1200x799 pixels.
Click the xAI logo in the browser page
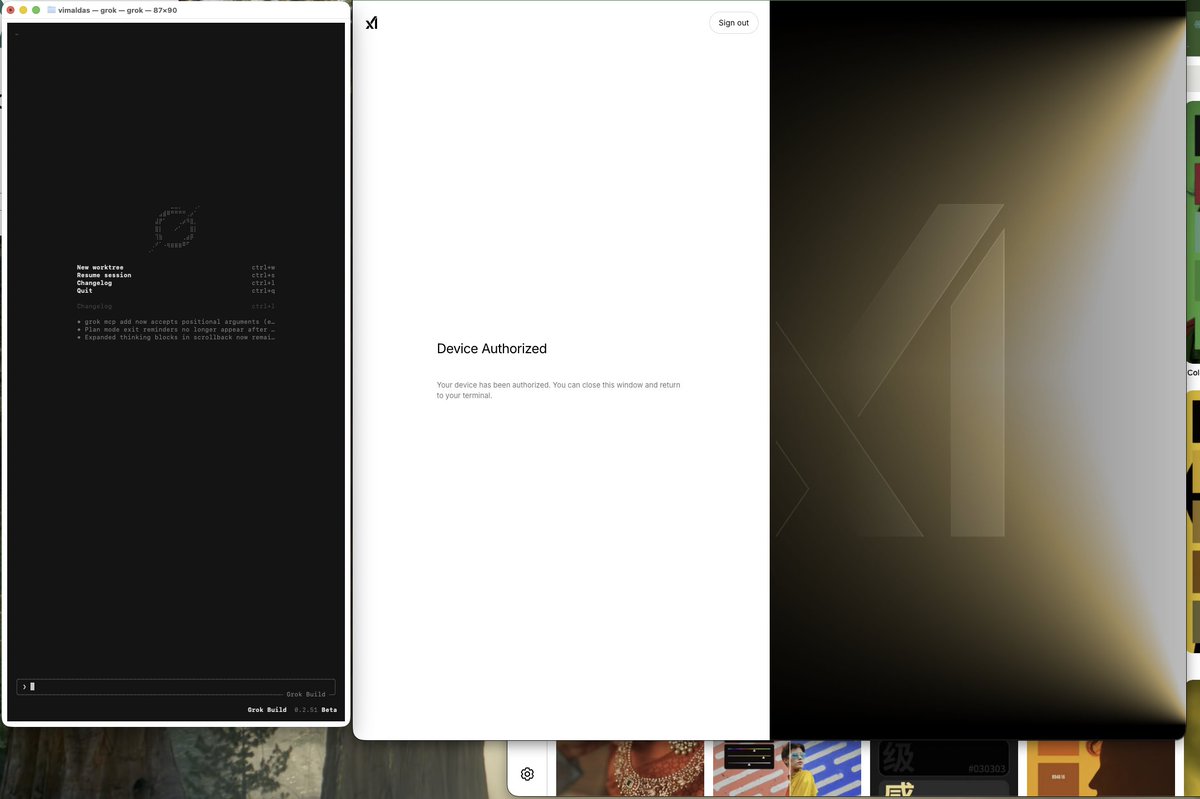[x=371, y=23]
